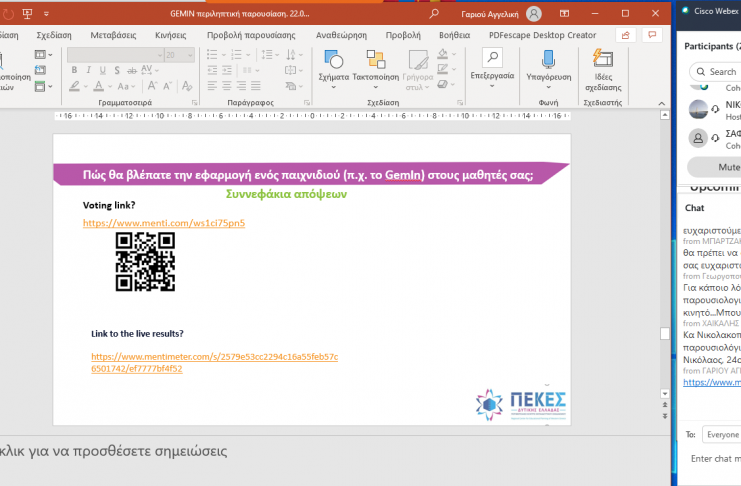The image size is (741, 486).
Task: Switch to the Αναθεώρηση (Review) tab
Action: coord(341,34)
